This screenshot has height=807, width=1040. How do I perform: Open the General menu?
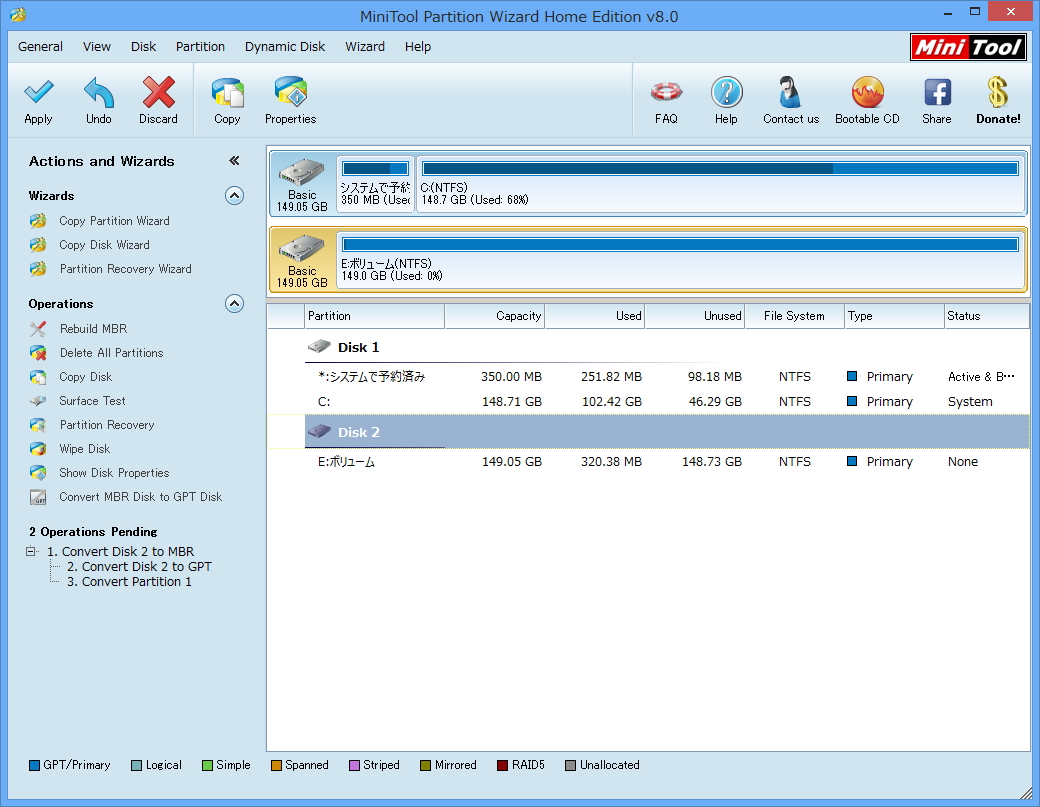pyautogui.click(x=40, y=46)
